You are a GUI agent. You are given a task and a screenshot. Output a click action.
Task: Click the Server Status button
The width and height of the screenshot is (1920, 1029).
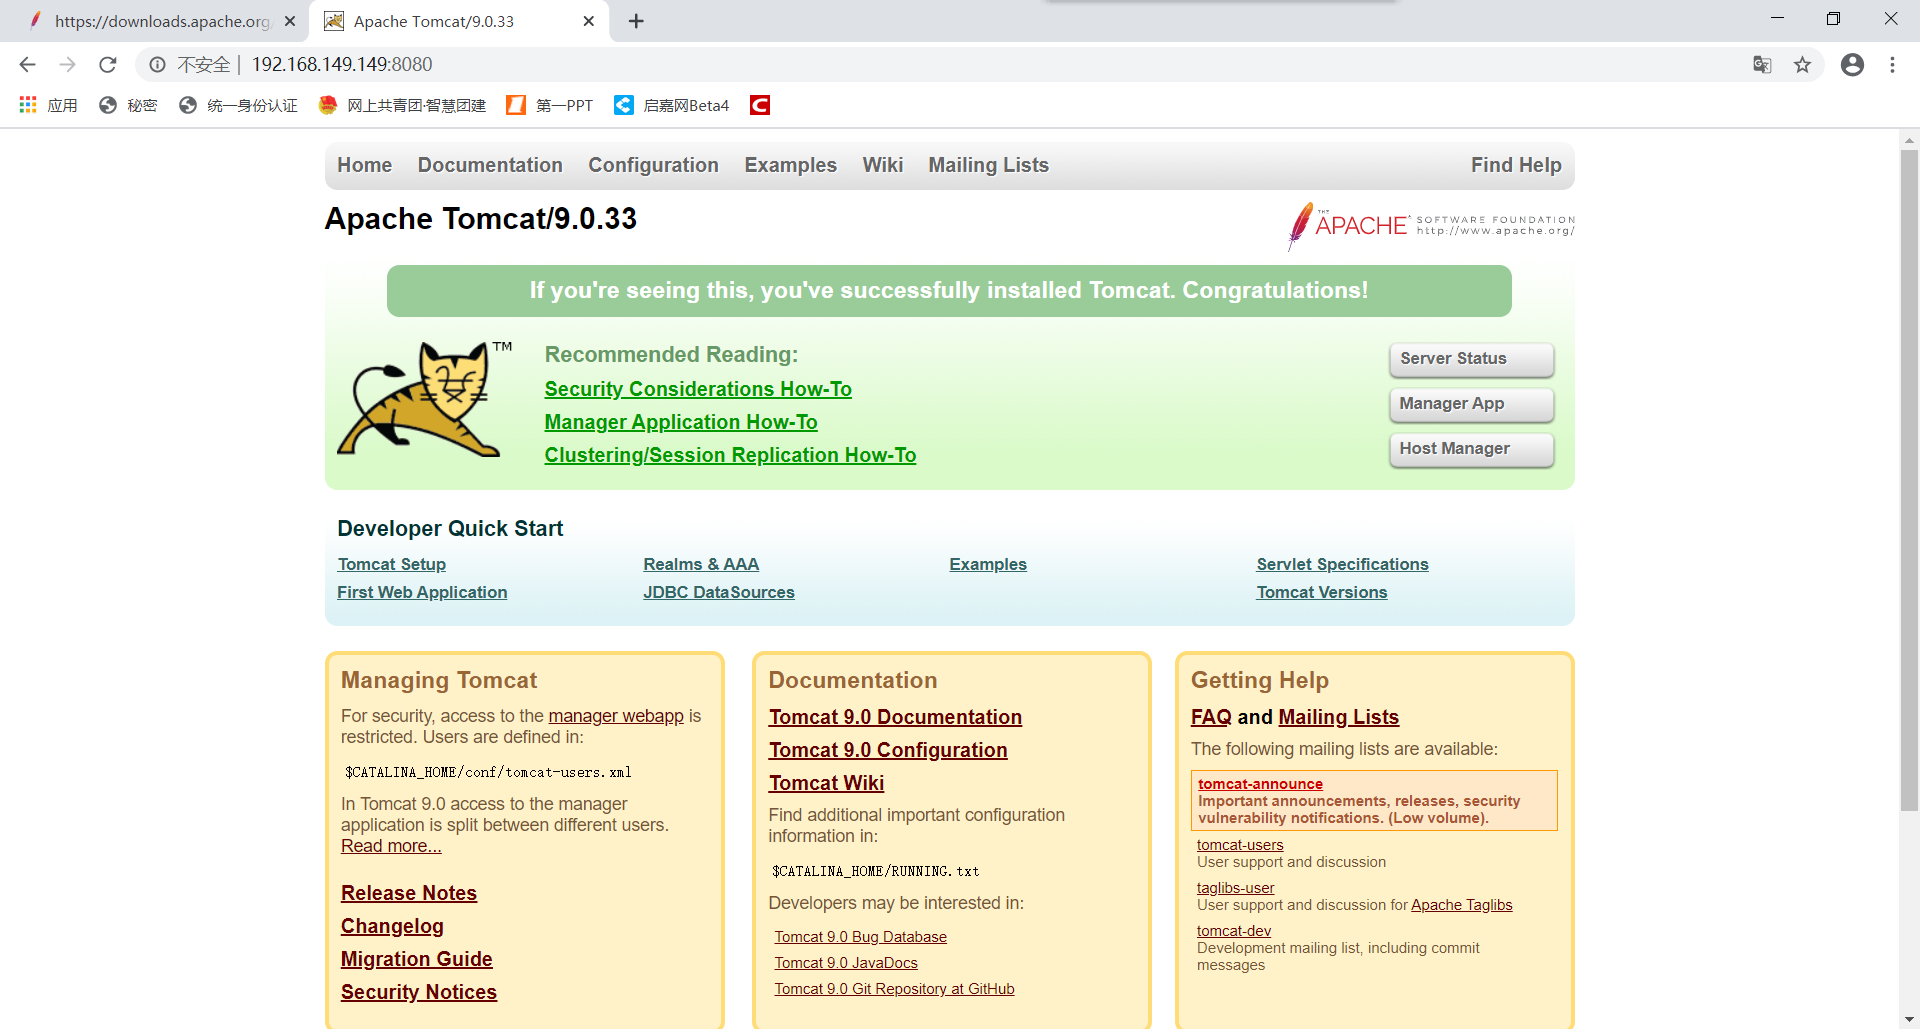point(1471,359)
